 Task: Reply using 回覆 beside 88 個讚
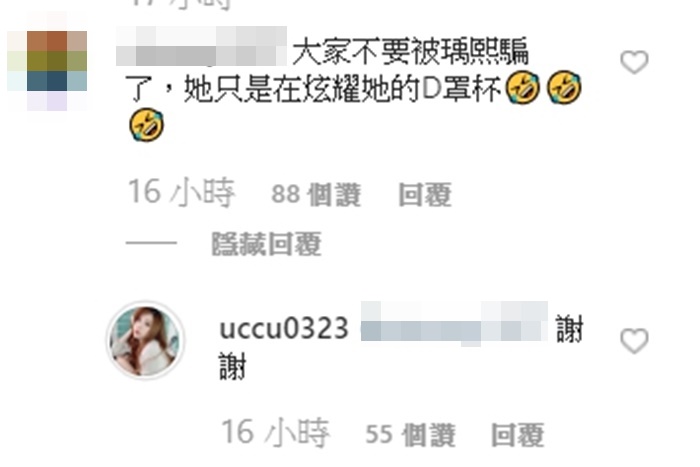coord(425,195)
